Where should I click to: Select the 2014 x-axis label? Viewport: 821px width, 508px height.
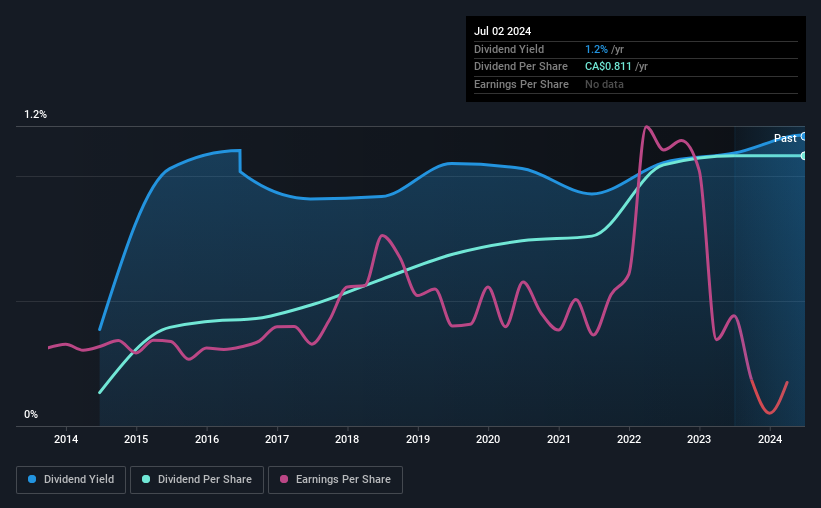[66, 439]
